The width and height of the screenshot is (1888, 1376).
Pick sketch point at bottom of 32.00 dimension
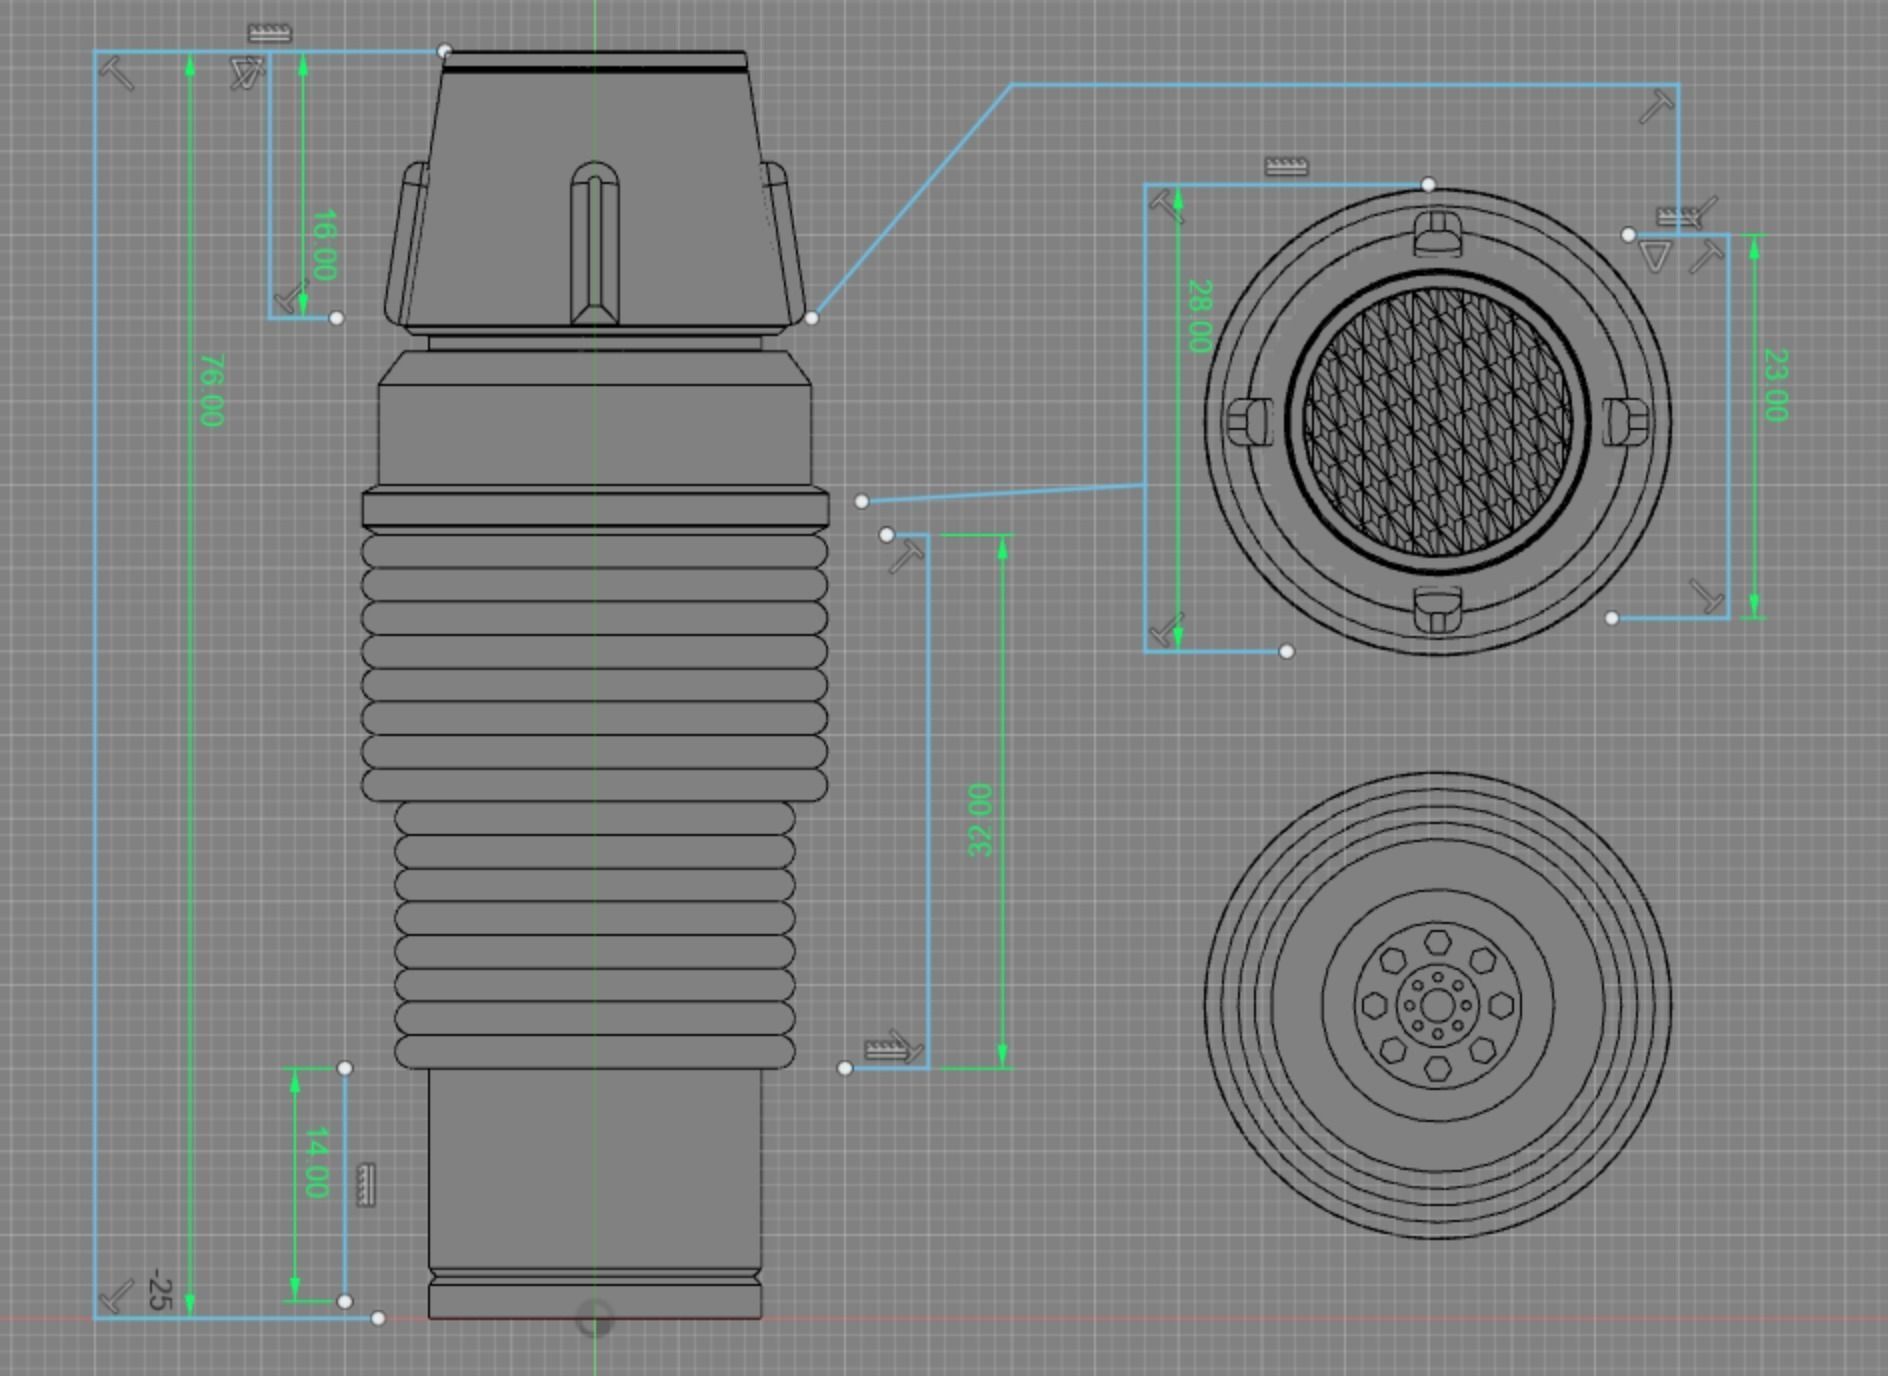pos(845,1068)
